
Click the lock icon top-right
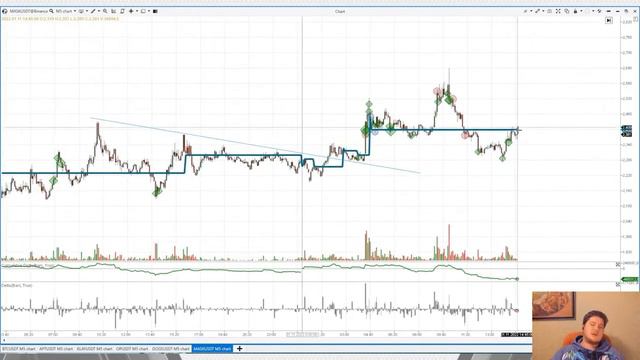pyautogui.click(x=576, y=11)
